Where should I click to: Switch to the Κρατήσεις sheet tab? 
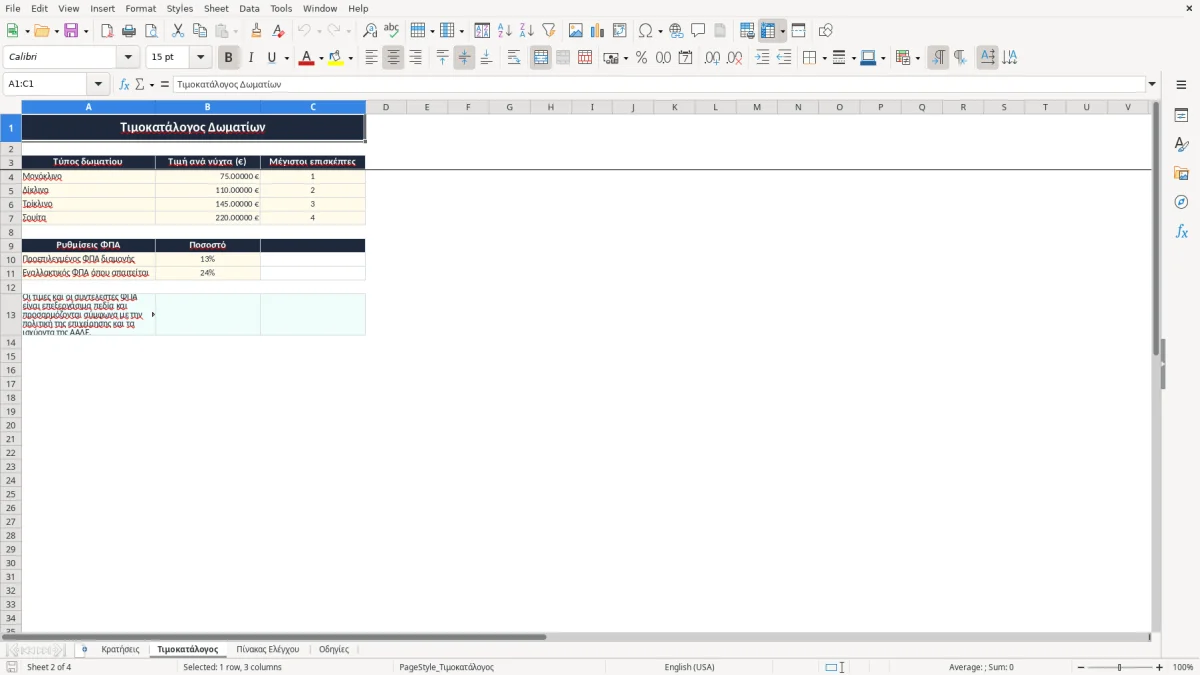tap(120, 649)
